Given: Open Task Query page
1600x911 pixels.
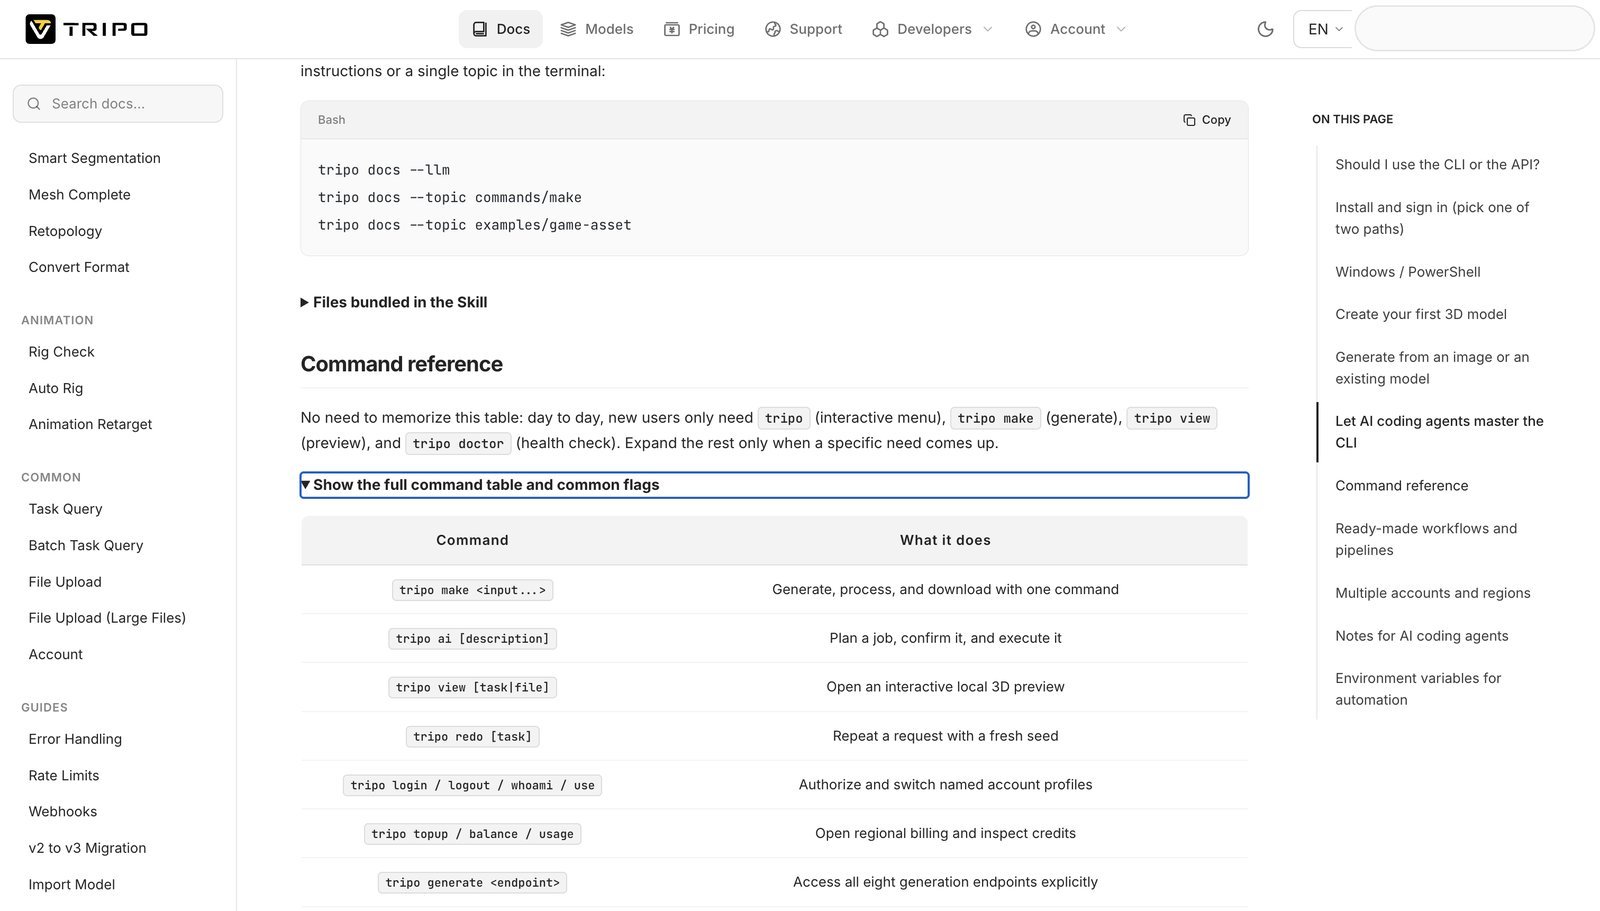Looking at the screenshot, I should click(x=66, y=509).
